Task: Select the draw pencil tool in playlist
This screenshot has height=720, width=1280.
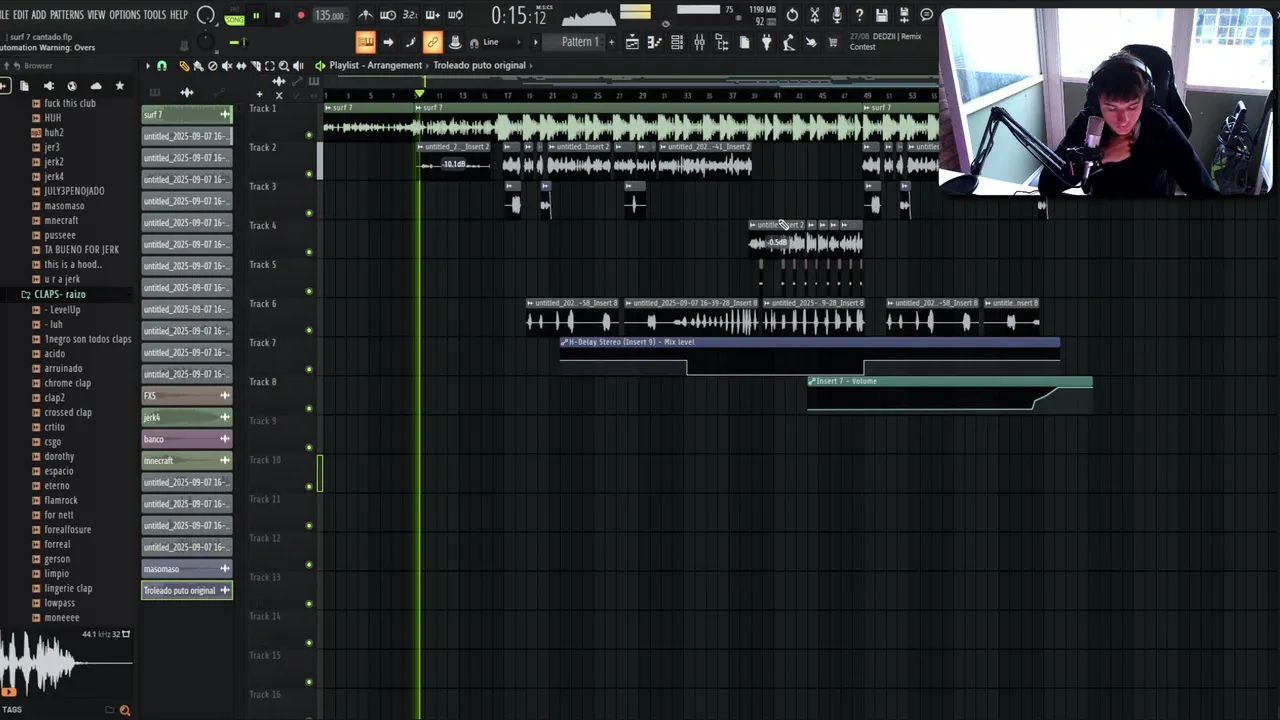Action: click(x=184, y=66)
